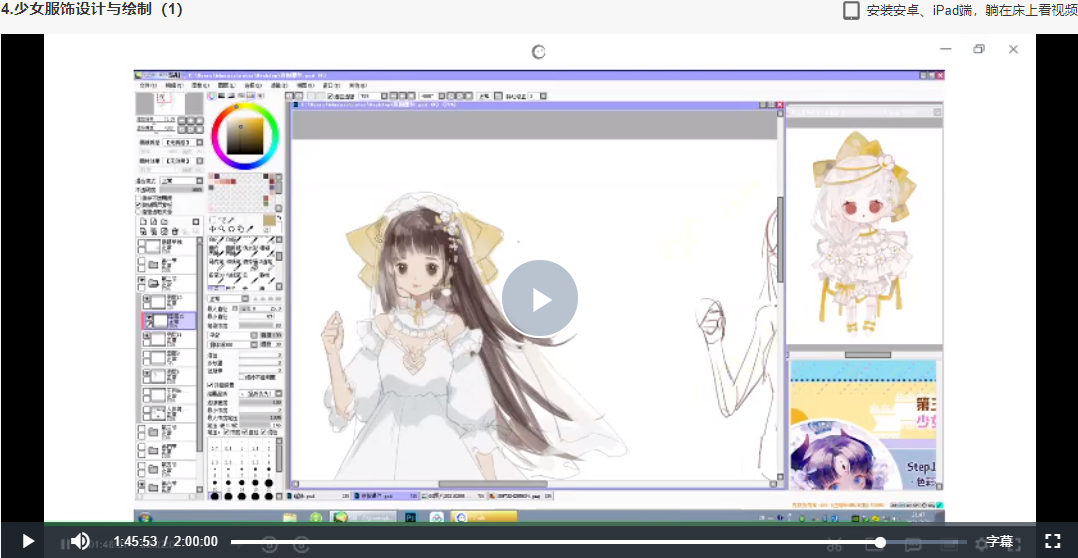This screenshot has width=1078, height=558.
Task: Click the canvas horizontal scrollbar thumb
Action: coord(493,484)
